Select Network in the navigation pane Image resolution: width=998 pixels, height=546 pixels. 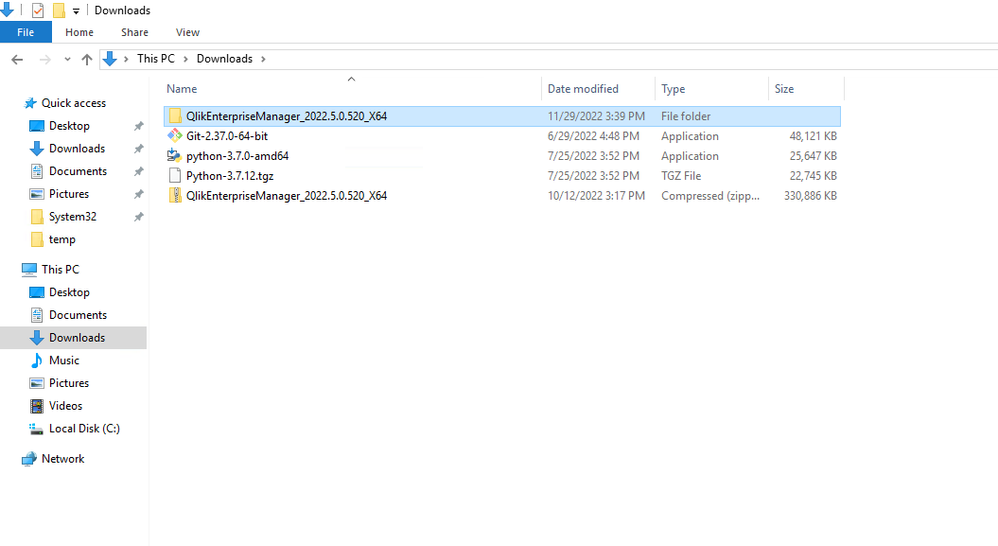pos(62,459)
